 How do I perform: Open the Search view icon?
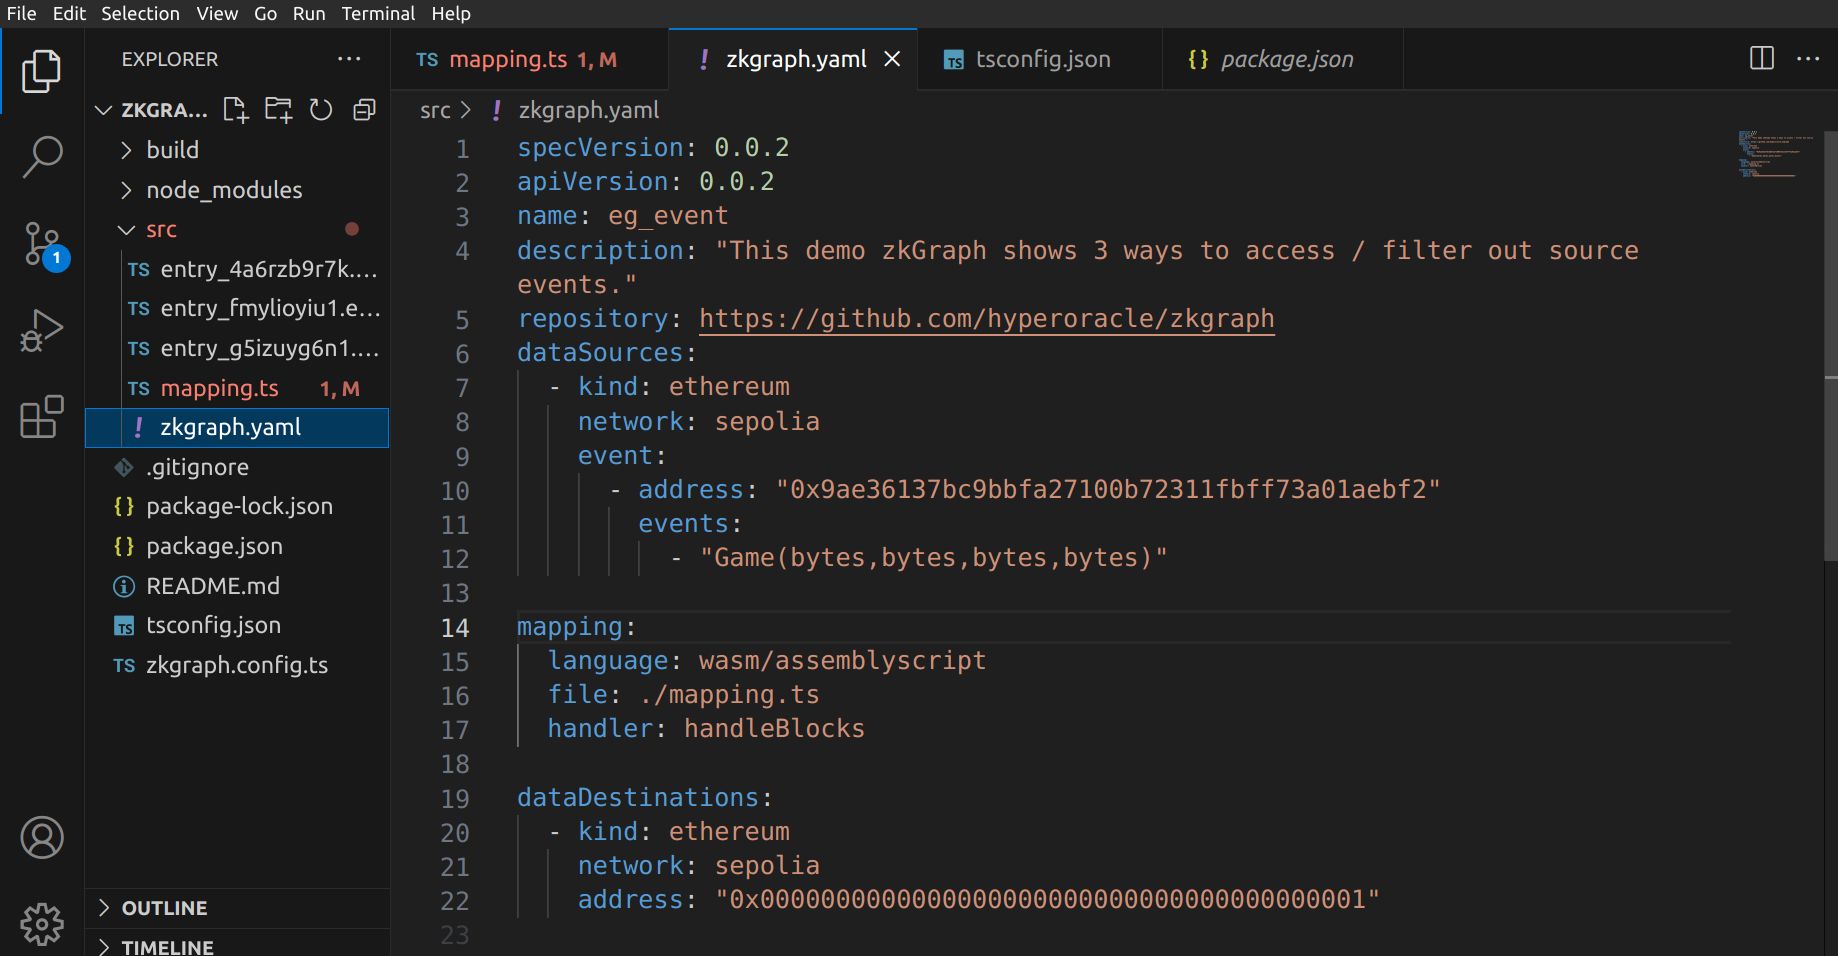point(41,157)
